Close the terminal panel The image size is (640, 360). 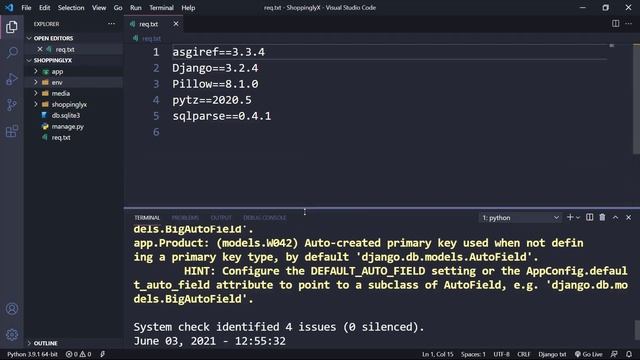click(629, 218)
